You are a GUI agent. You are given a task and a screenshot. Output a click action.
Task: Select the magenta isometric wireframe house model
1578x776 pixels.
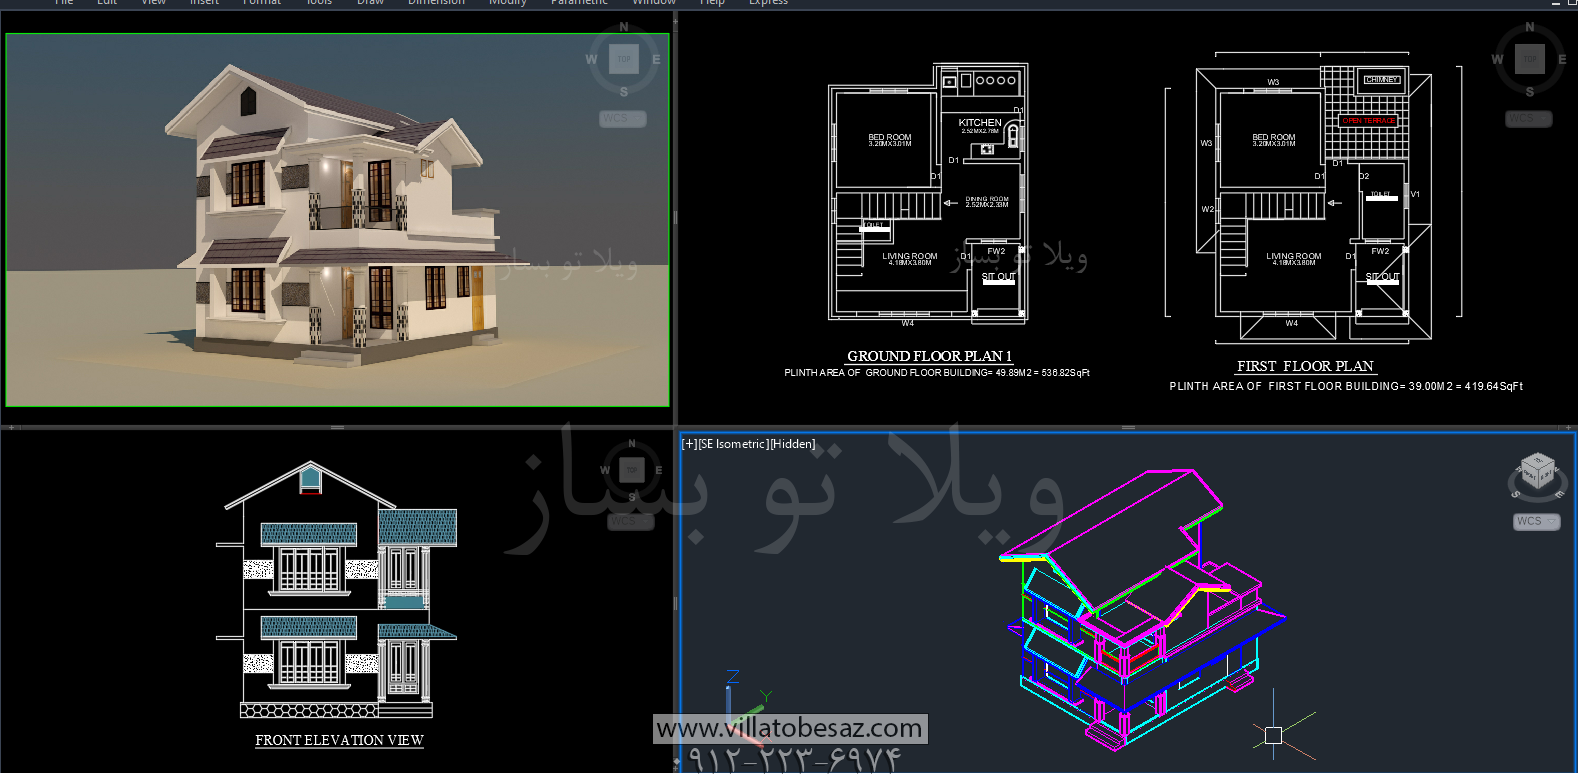pos(1145,610)
